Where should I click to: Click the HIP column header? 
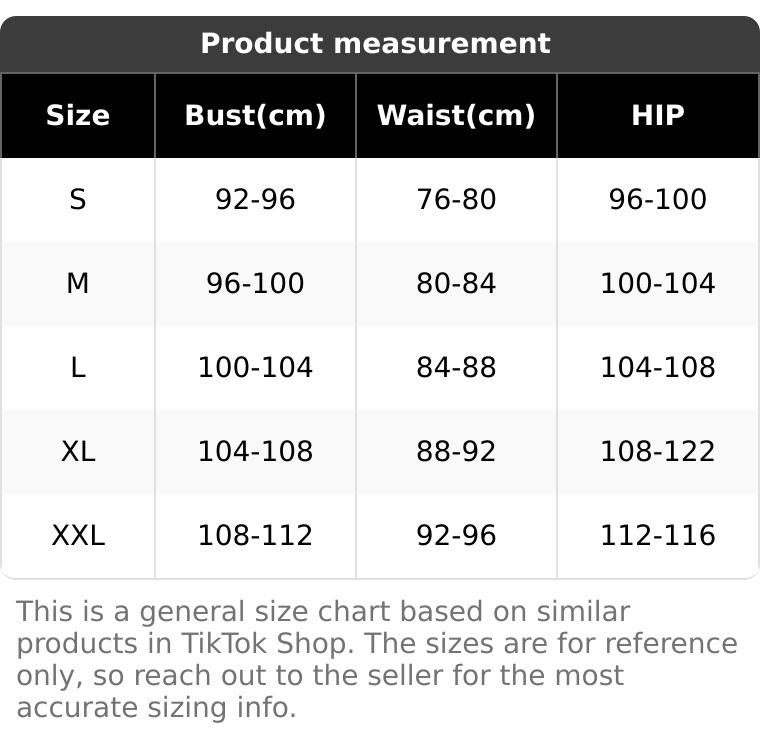click(657, 116)
